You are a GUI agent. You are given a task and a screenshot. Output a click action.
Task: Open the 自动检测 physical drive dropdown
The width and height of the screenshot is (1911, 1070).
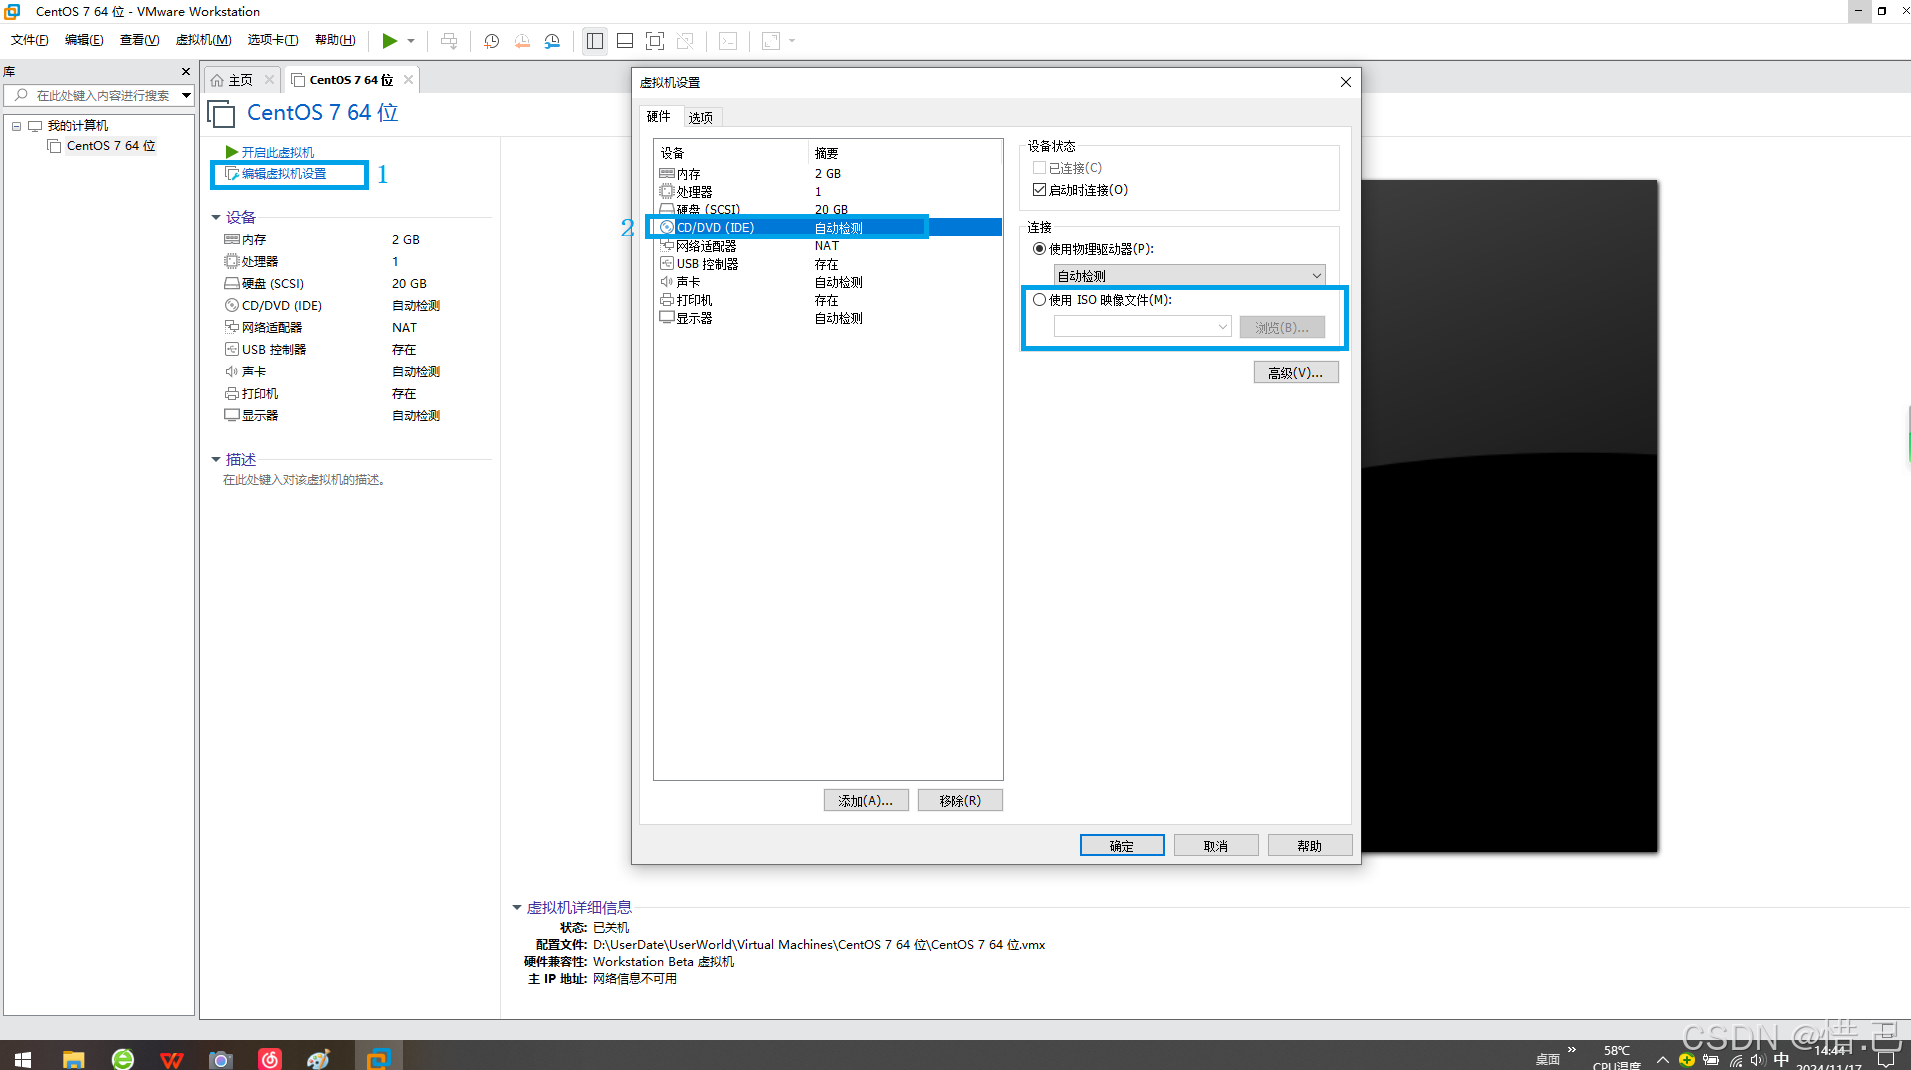pos(1189,276)
